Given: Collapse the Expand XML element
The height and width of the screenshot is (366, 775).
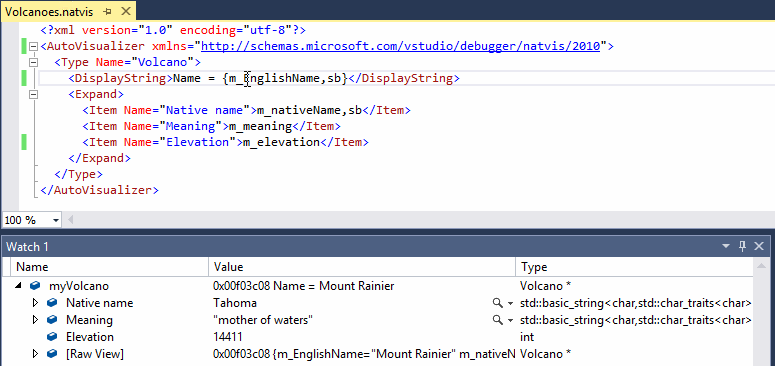Looking at the screenshot, I should coord(34,94).
